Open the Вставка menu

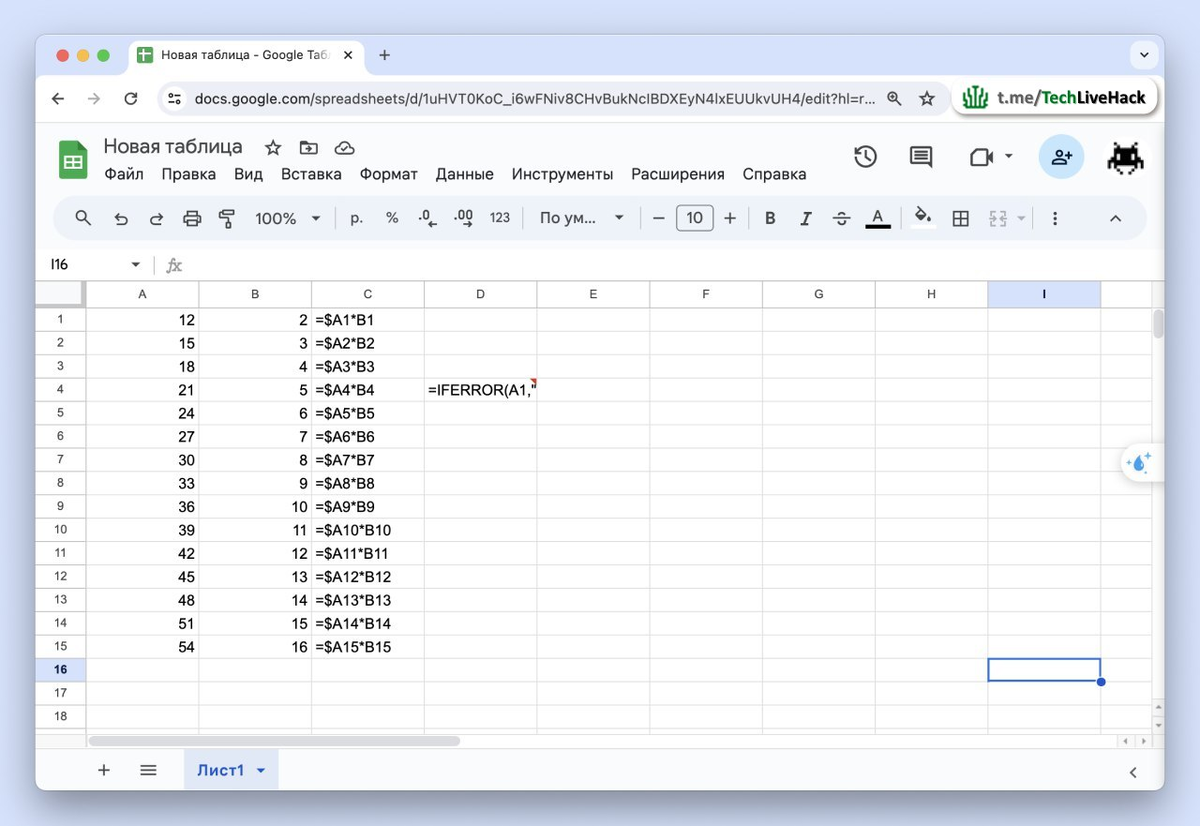(x=311, y=174)
